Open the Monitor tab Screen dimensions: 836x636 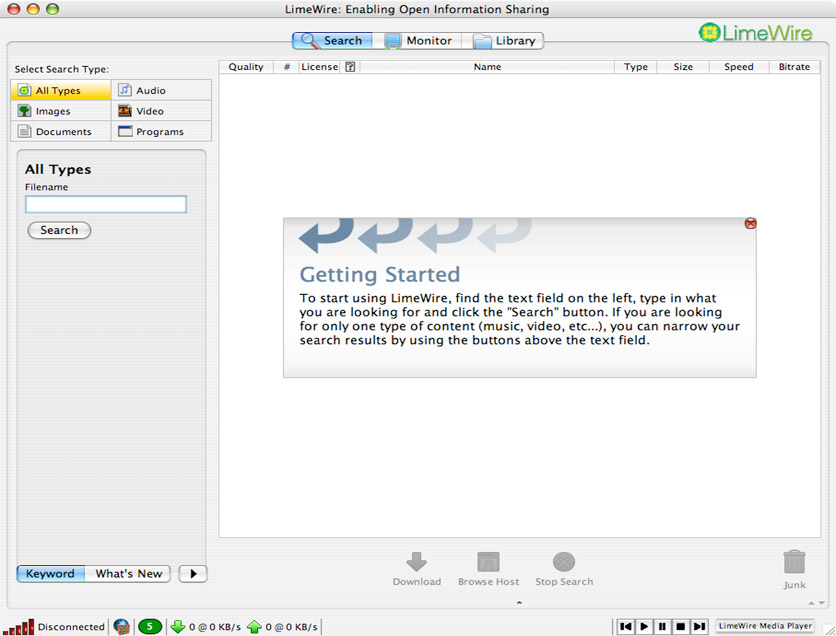[417, 41]
